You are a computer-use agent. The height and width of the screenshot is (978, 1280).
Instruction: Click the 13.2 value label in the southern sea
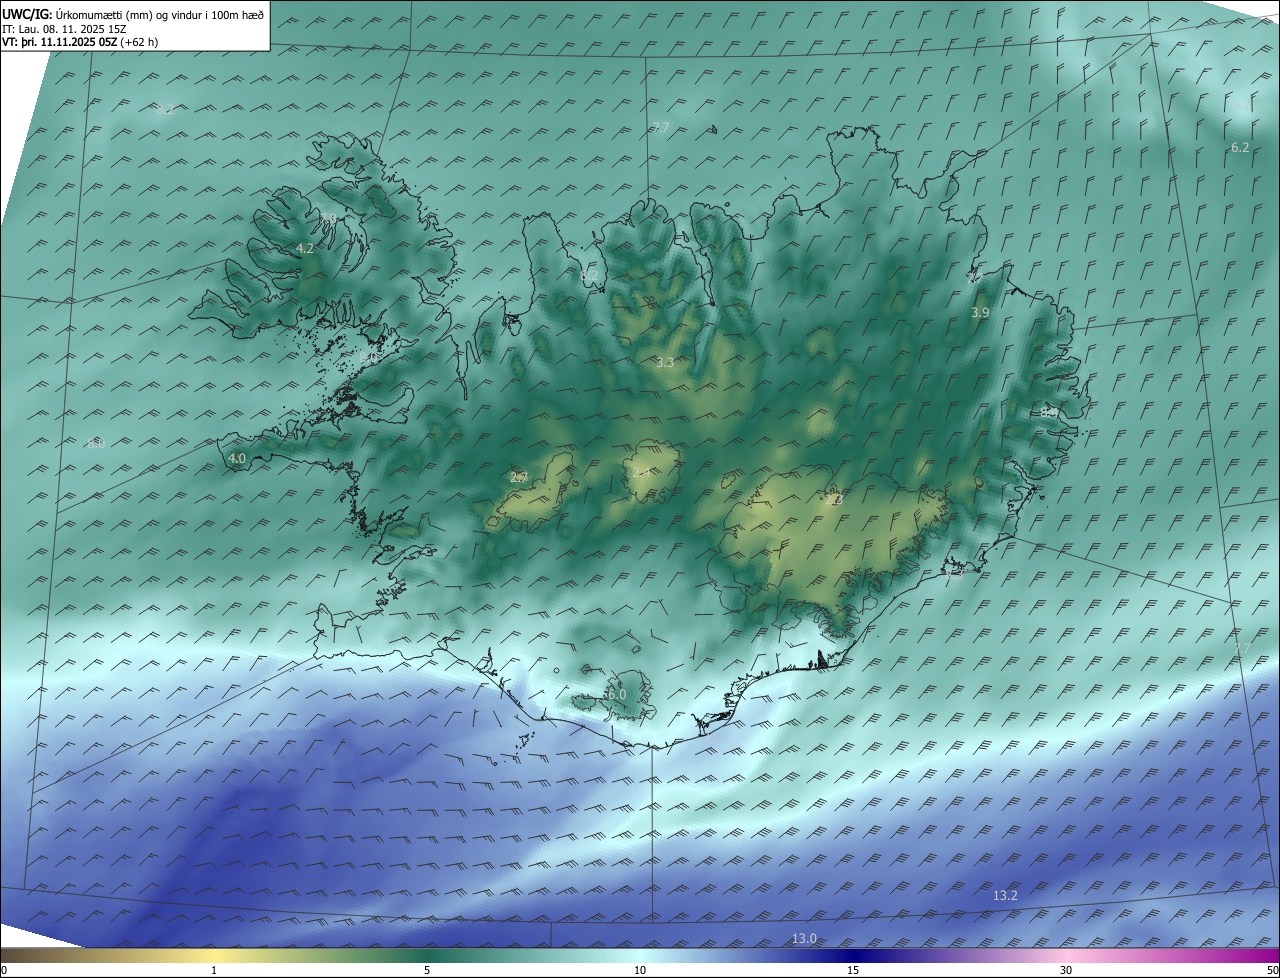1005,896
